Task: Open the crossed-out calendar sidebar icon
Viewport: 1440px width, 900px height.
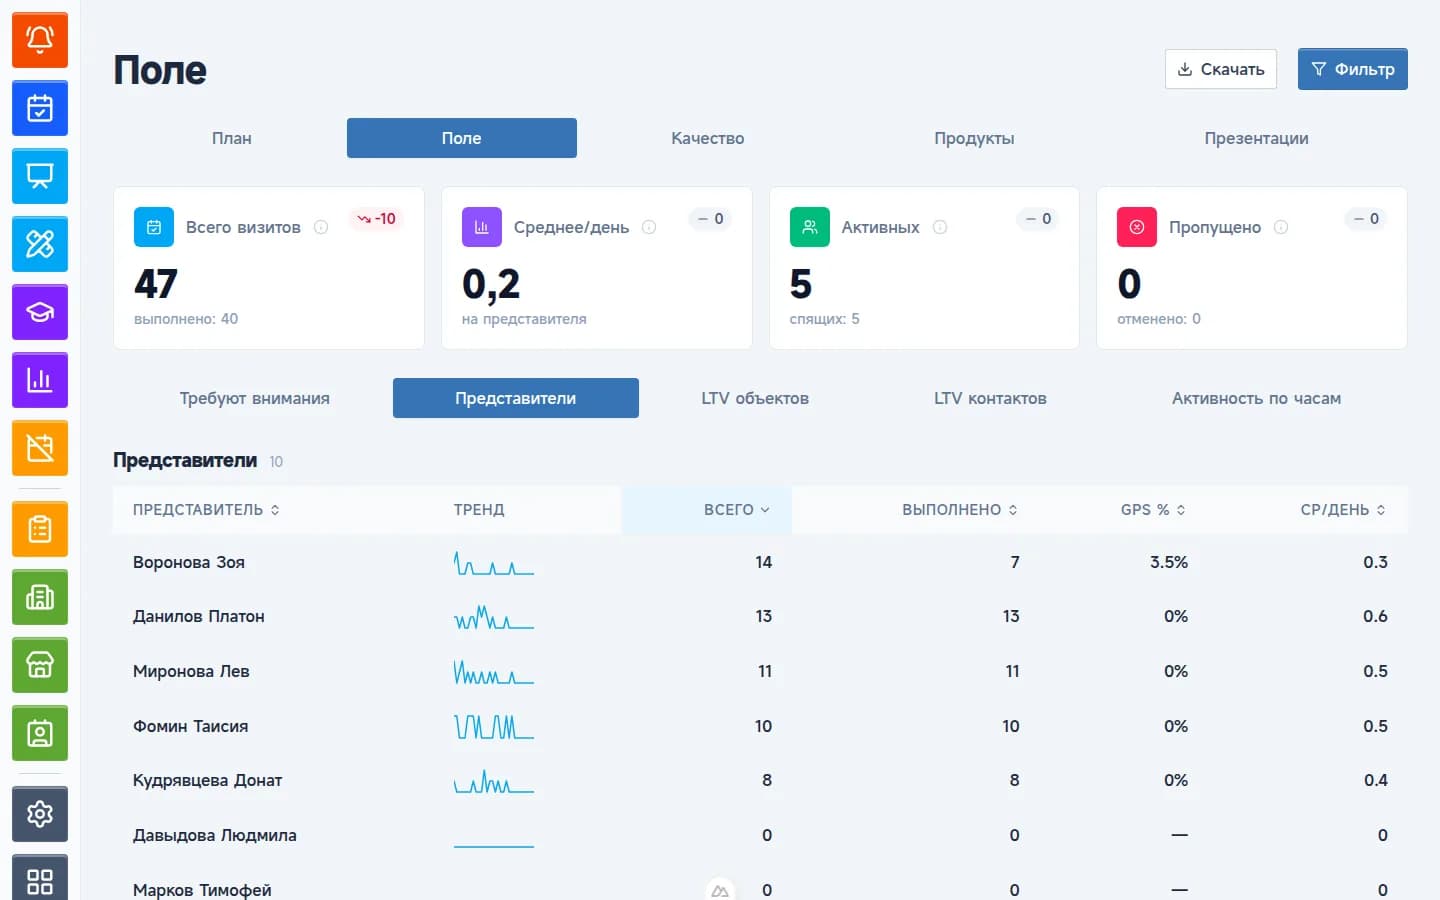Action: point(40,448)
